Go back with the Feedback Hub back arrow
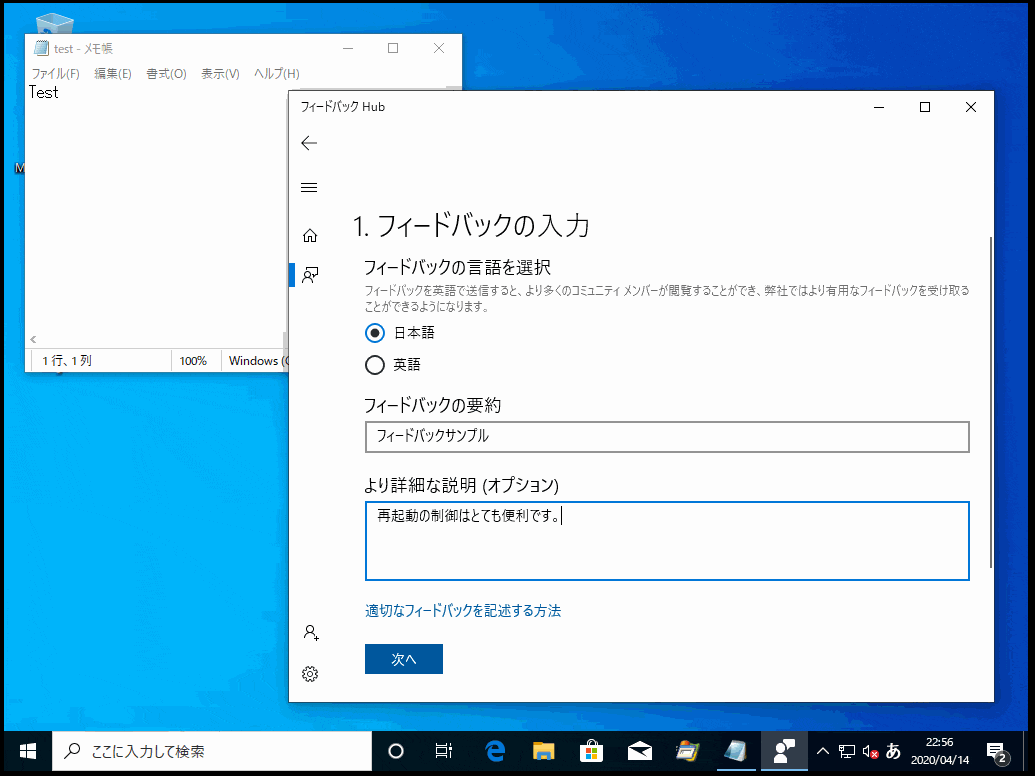 click(309, 143)
